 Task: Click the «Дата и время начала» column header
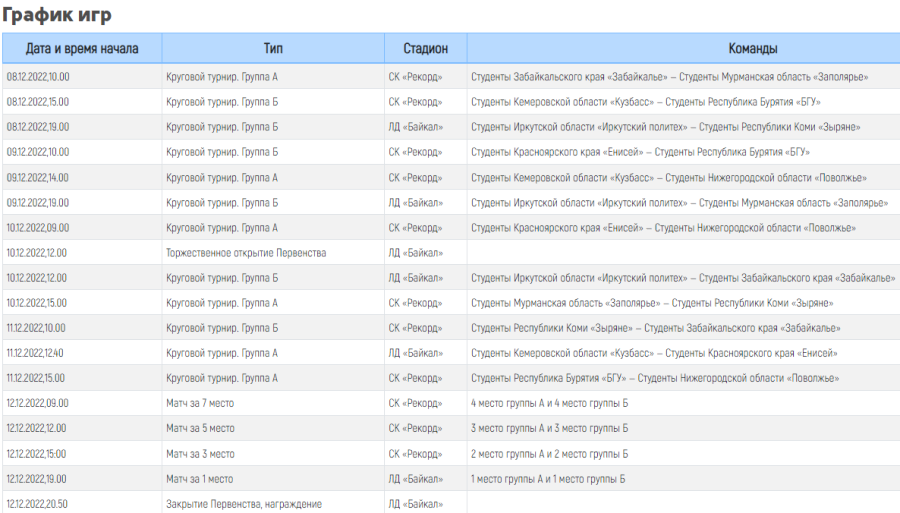pos(82,48)
